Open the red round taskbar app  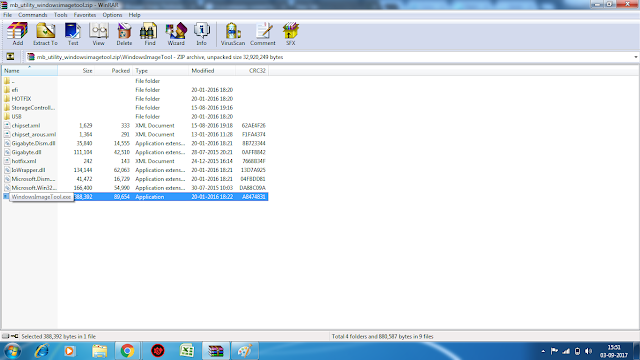[158, 351]
